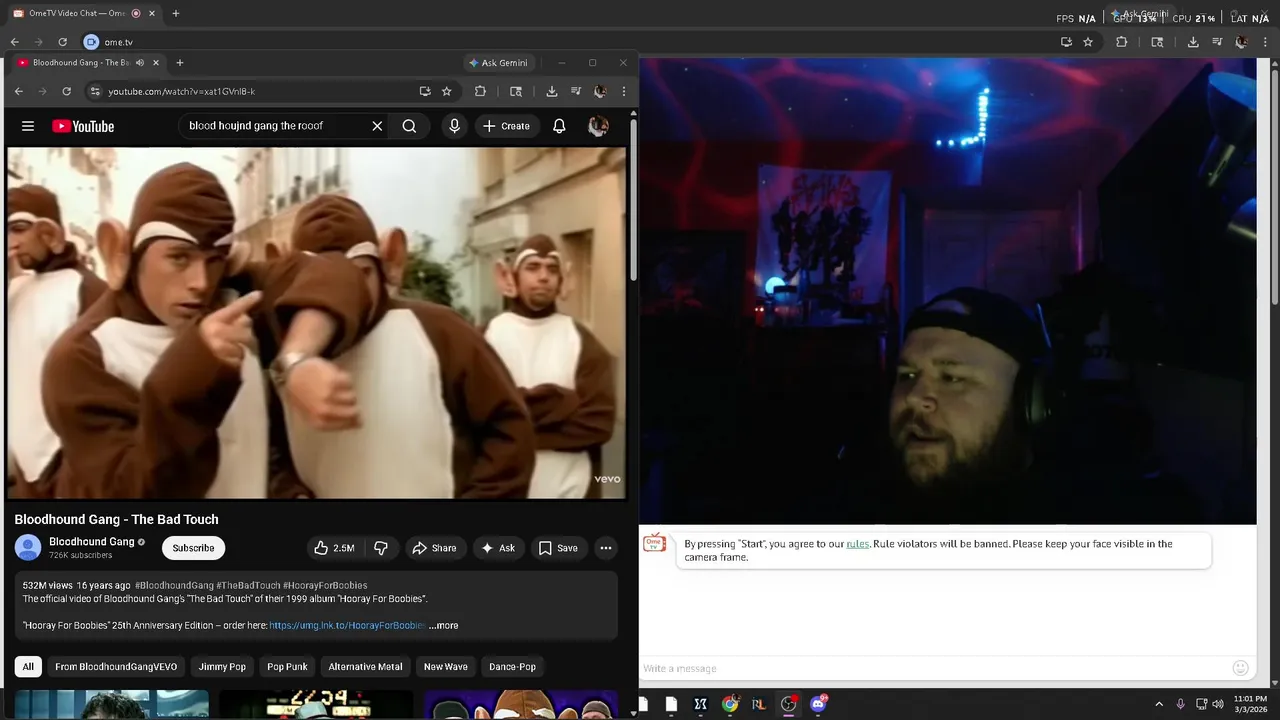Run the YouTube search with magnifier button
The image size is (1280, 720).
click(409, 126)
